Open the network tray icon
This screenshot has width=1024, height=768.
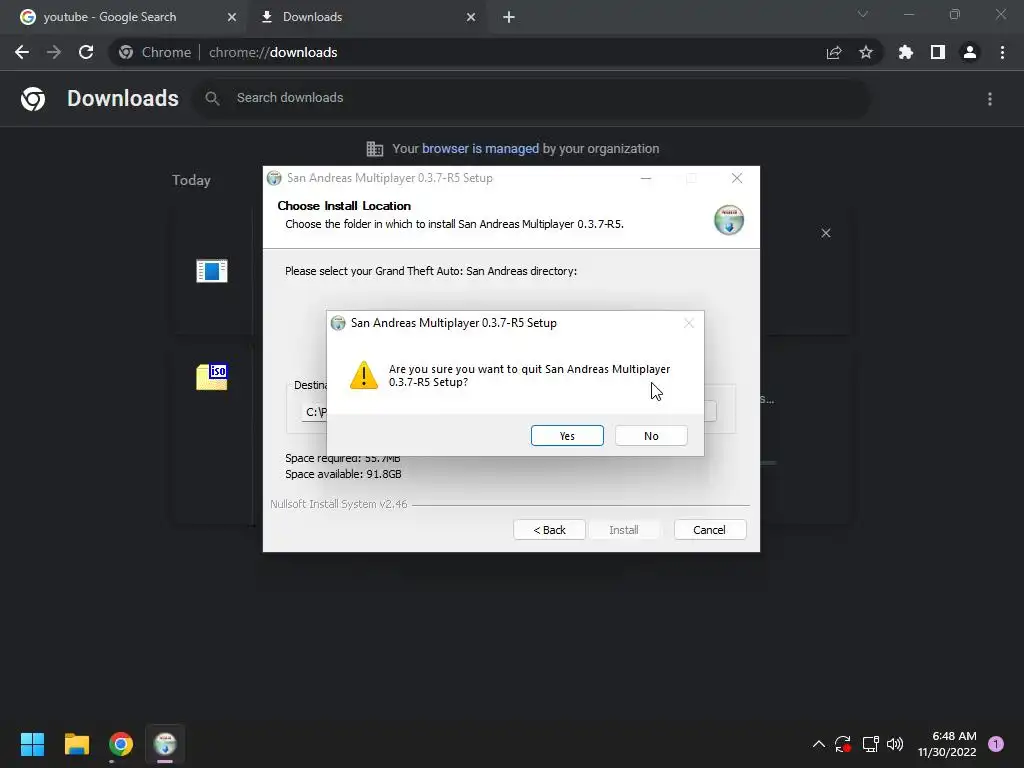[870, 744]
